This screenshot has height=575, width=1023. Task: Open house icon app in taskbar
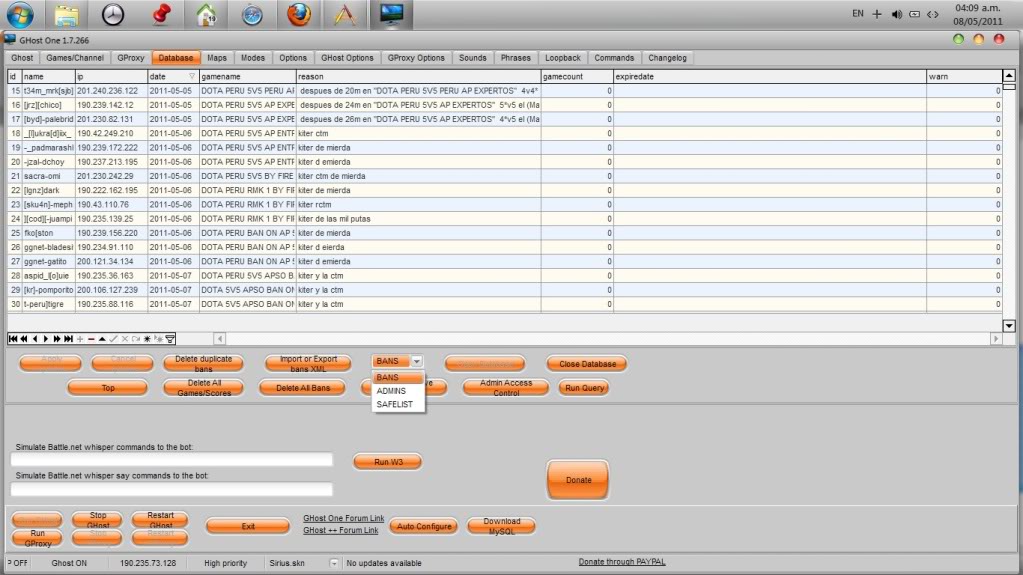pyautogui.click(x=207, y=14)
